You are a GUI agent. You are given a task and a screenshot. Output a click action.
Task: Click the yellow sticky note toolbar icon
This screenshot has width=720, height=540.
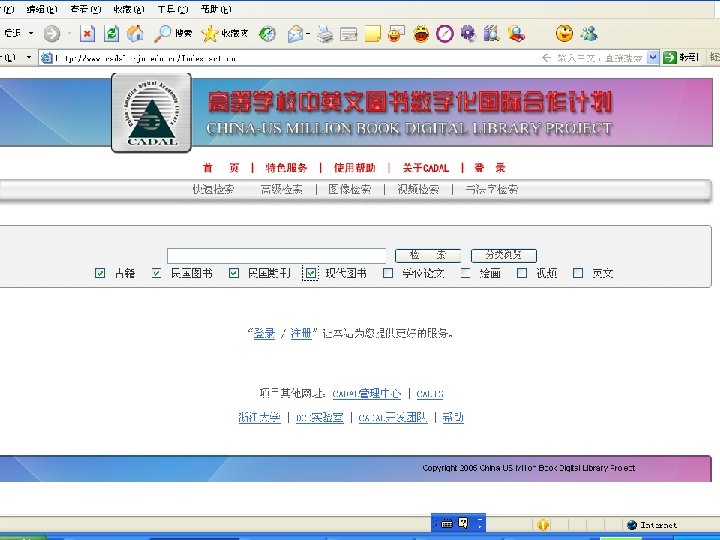[372, 34]
